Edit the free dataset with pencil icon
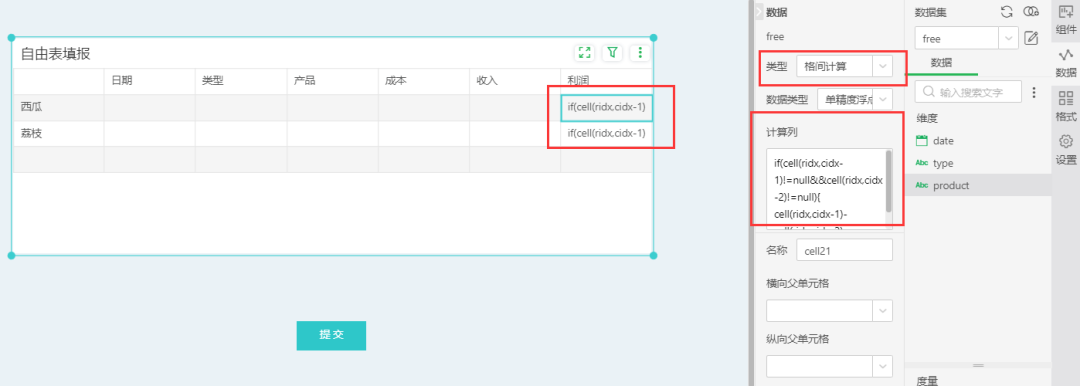The height and width of the screenshot is (386, 1080). (x=1031, y=38)
